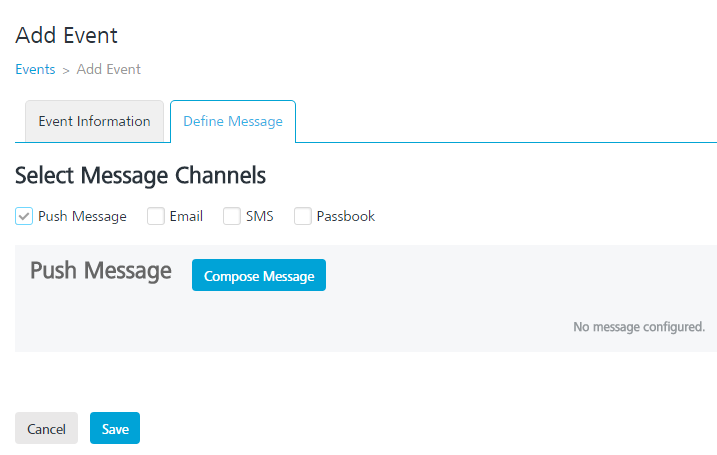The height and width of the screenshot is (455, 717).
Task: Switch to the Event Information tab
Action: coord(94,121)
